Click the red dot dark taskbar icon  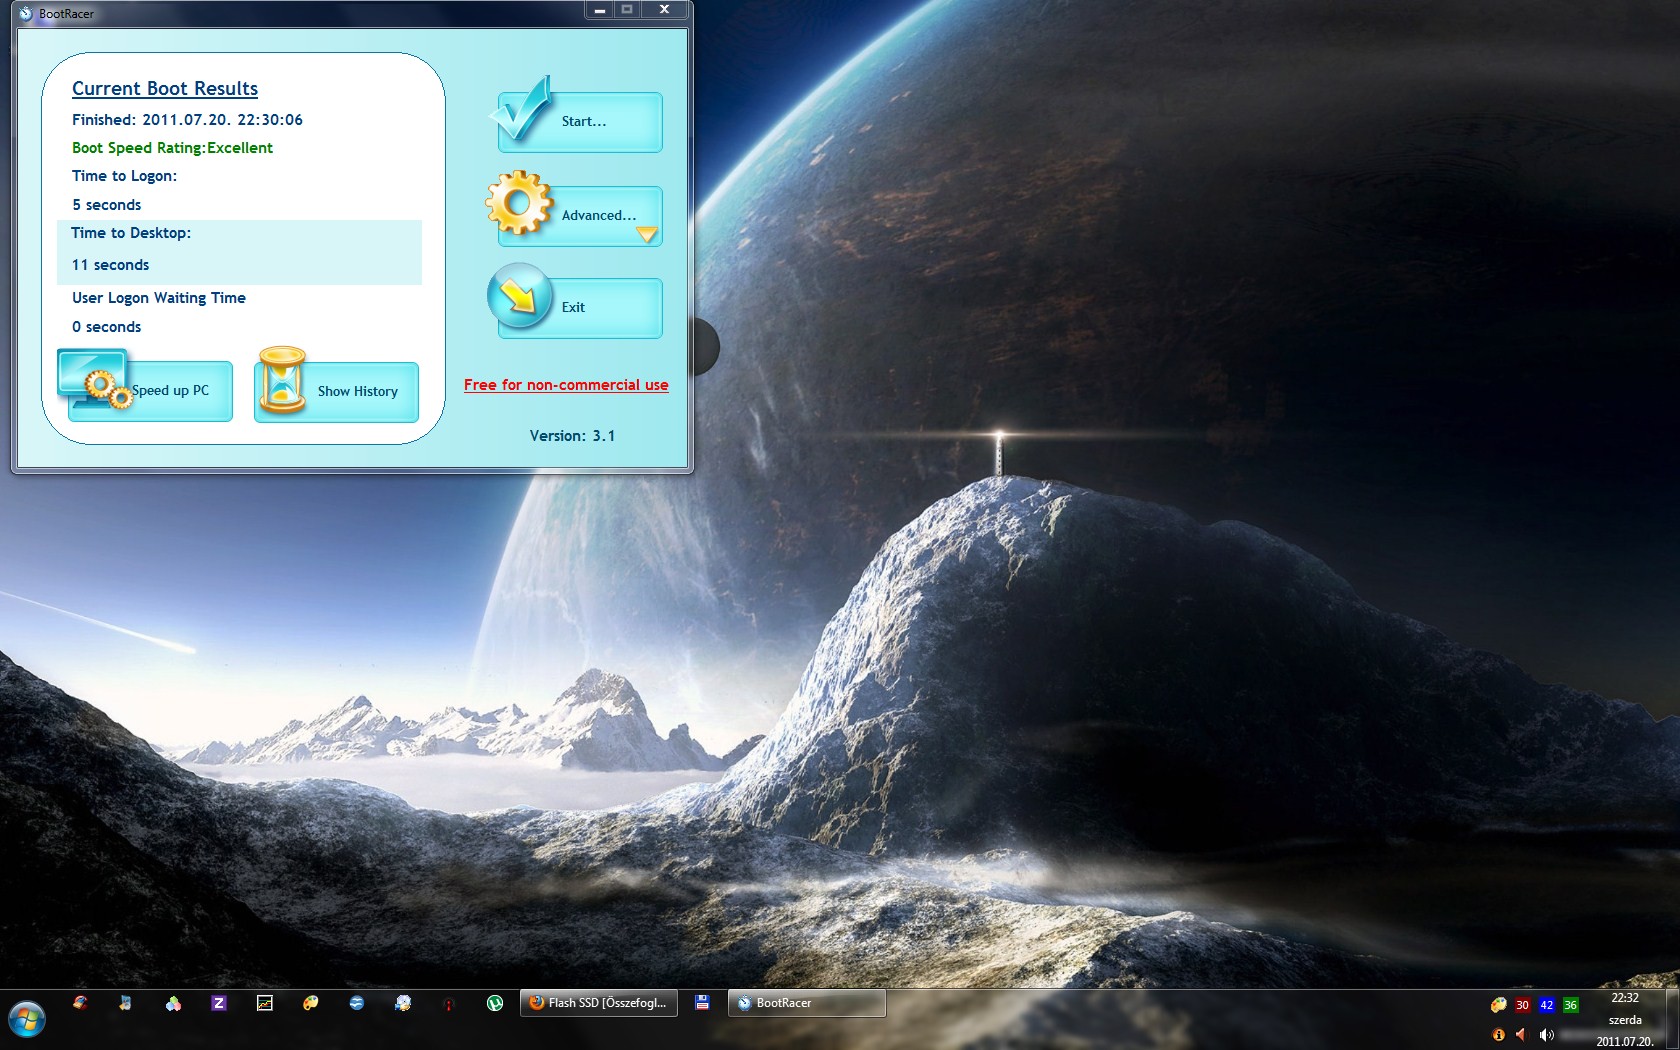(x=449, y=1003)
